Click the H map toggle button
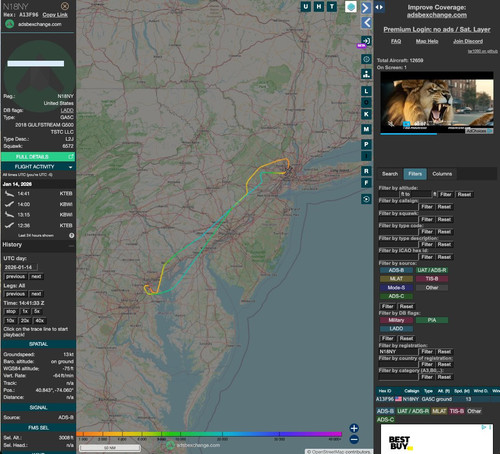This screenshot has height=454, width=500. (319, 6)
